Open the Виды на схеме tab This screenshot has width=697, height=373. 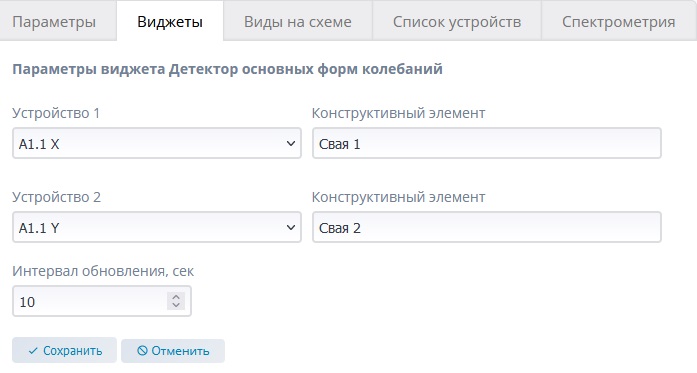tap(297, 22)
